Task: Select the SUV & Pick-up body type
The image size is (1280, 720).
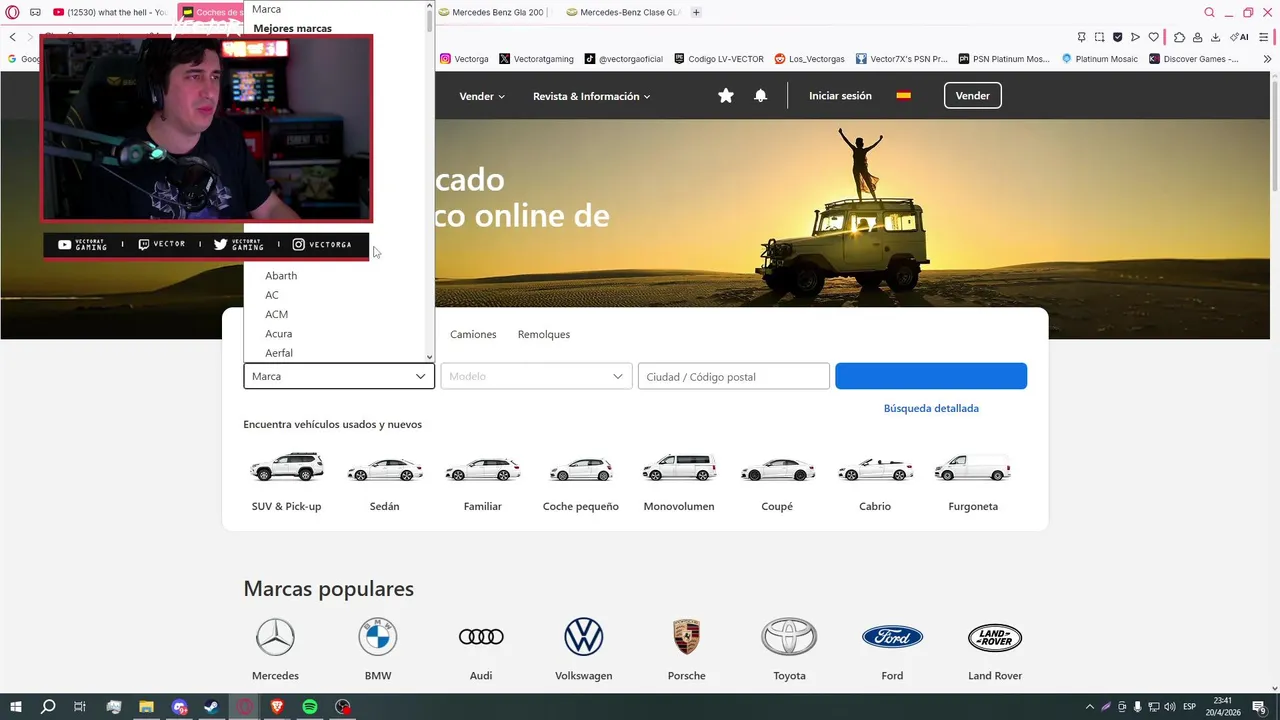Action: pos(287,482)
